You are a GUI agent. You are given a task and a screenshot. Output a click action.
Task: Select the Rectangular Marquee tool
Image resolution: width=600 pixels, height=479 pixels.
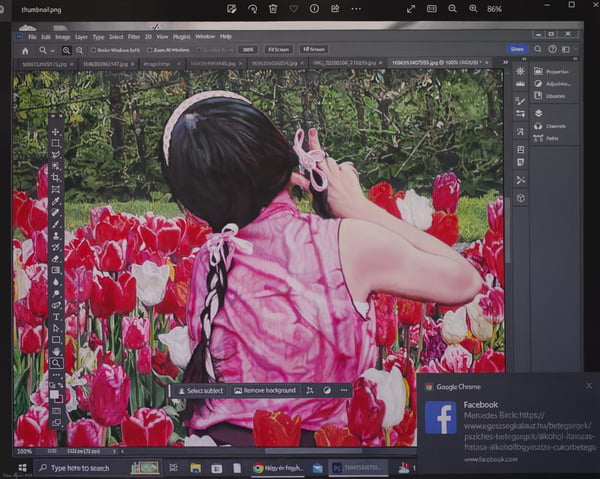tap(56, 143)
